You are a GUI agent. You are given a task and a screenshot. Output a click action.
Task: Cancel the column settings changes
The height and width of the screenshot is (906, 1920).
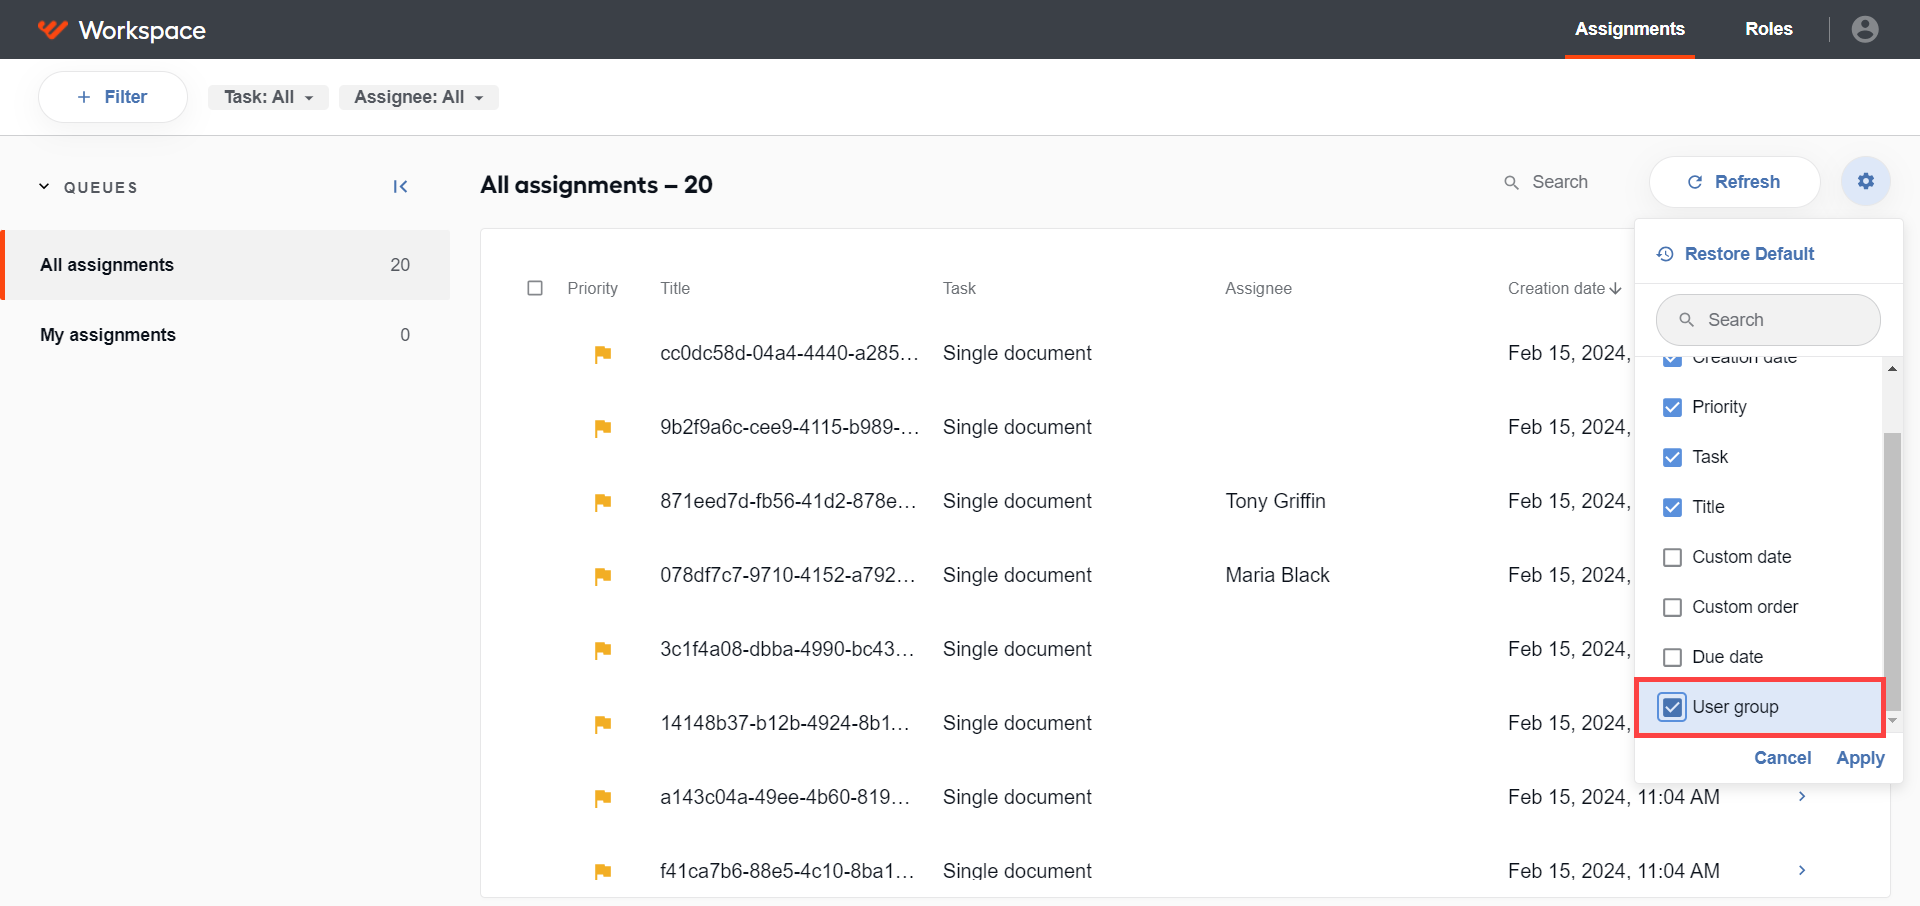pyautogui.click(x=1782, y=758)
